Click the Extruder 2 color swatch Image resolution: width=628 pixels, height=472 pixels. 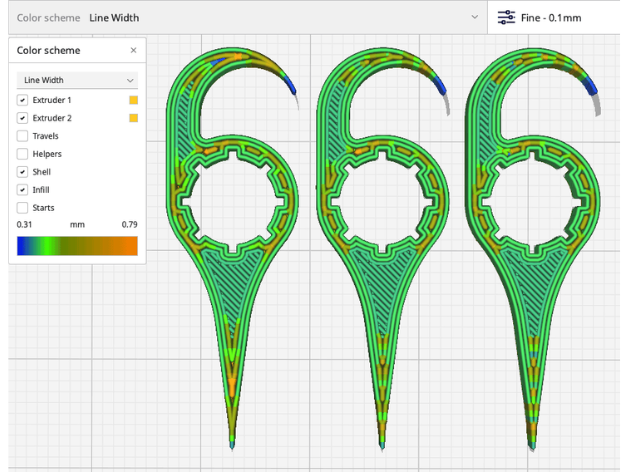(134, 118)
